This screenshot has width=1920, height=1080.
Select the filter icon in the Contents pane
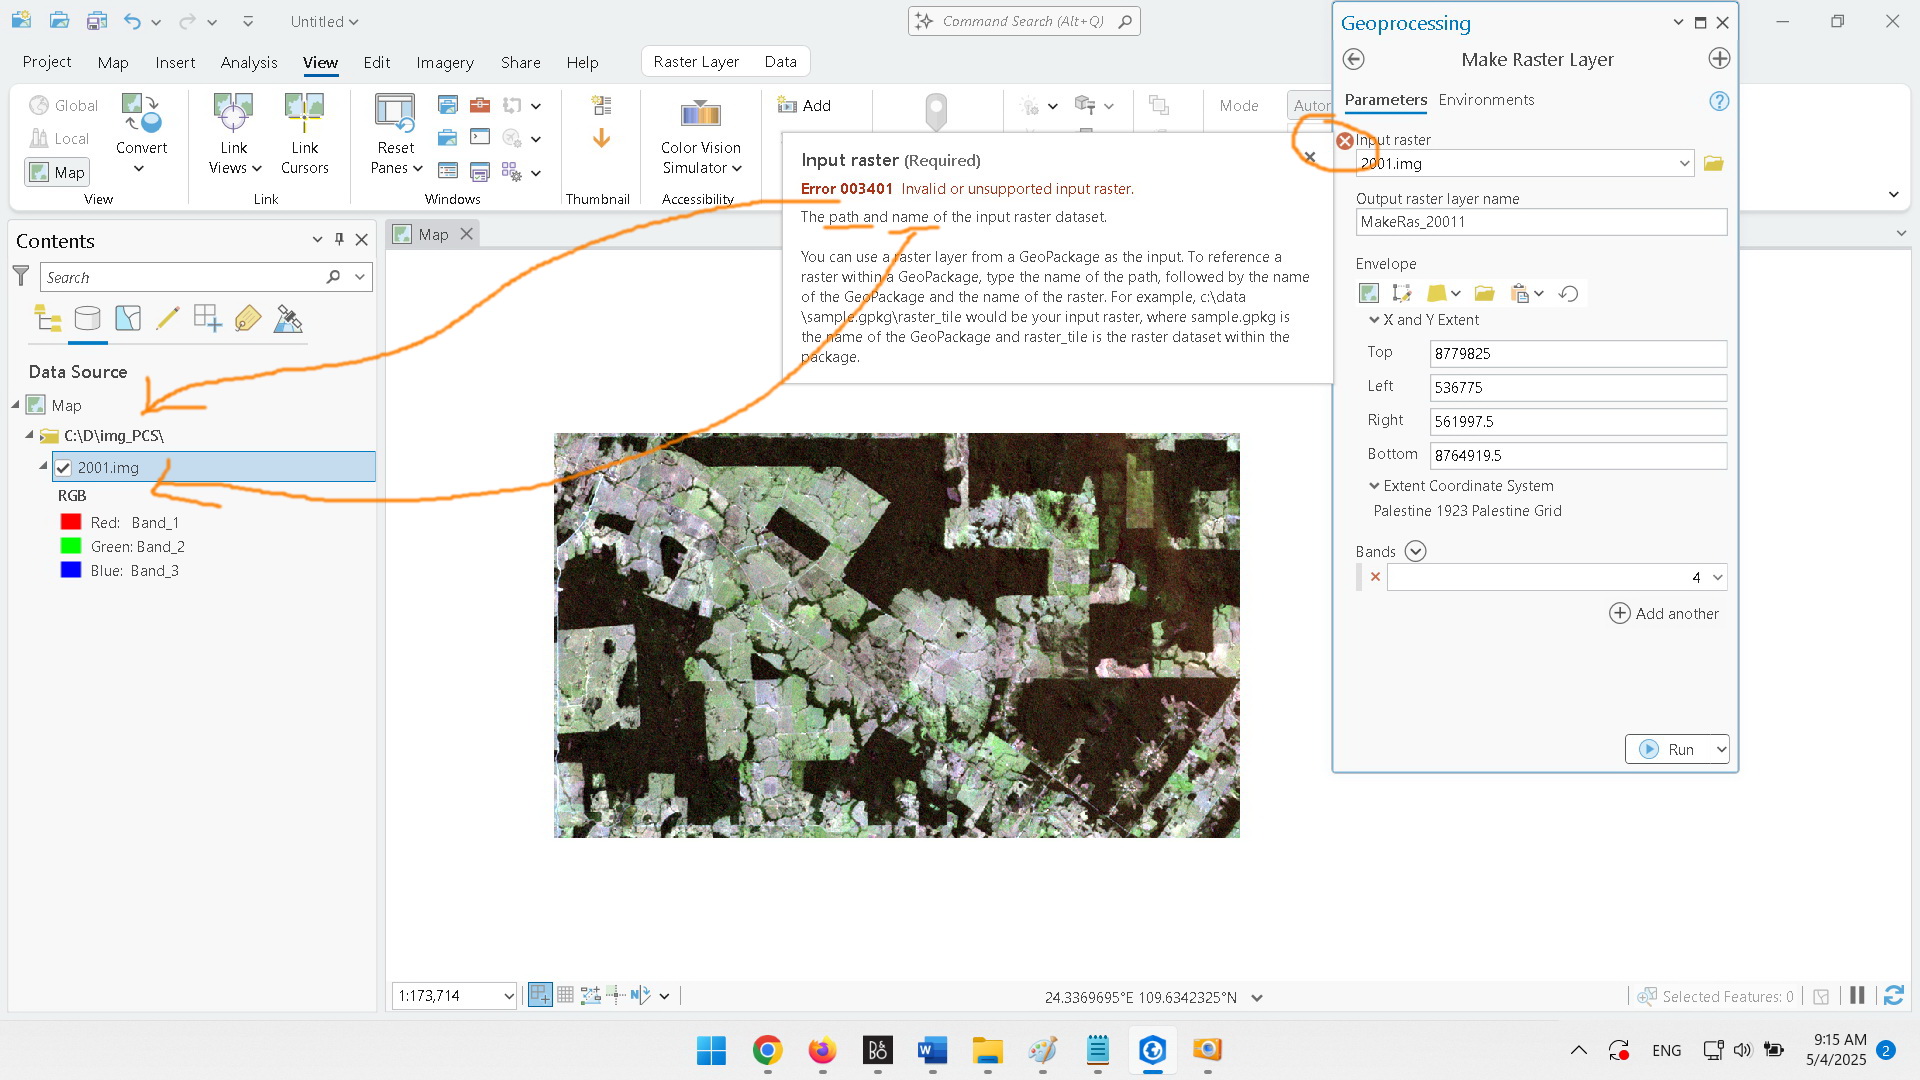(x=20, y=277)
